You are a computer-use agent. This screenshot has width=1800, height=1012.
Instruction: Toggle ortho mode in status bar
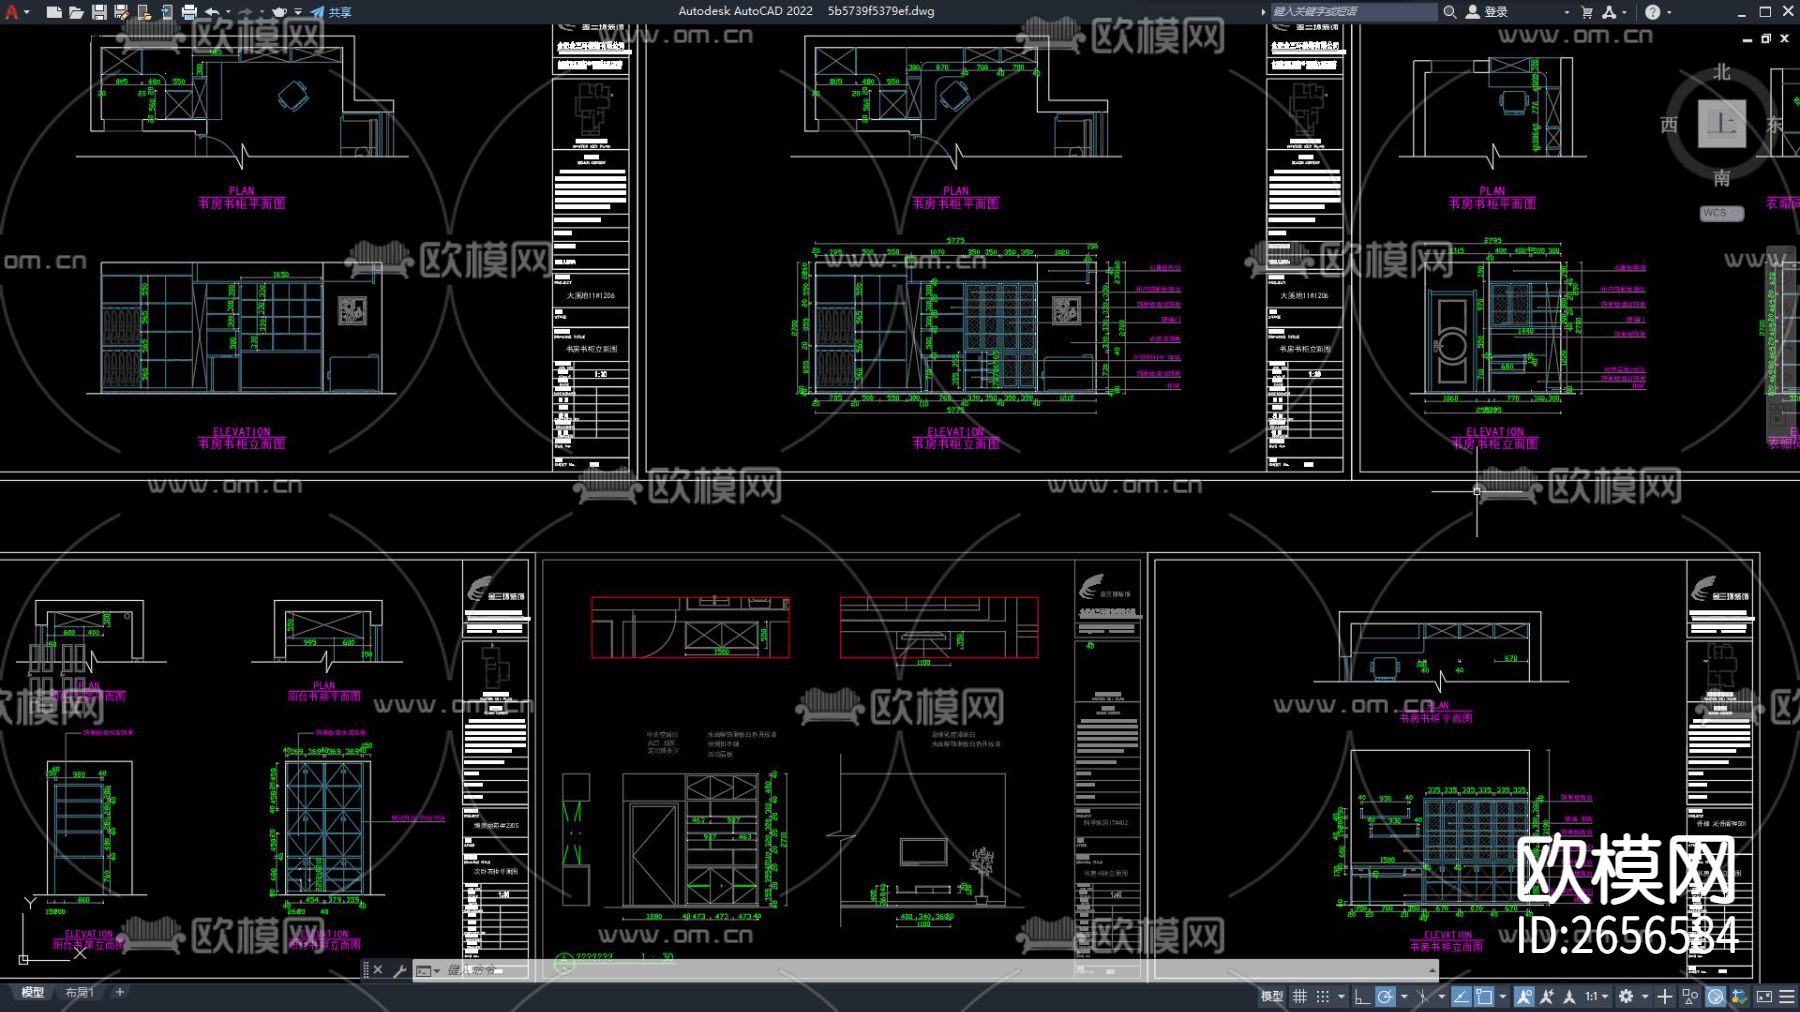(1362, 996)
